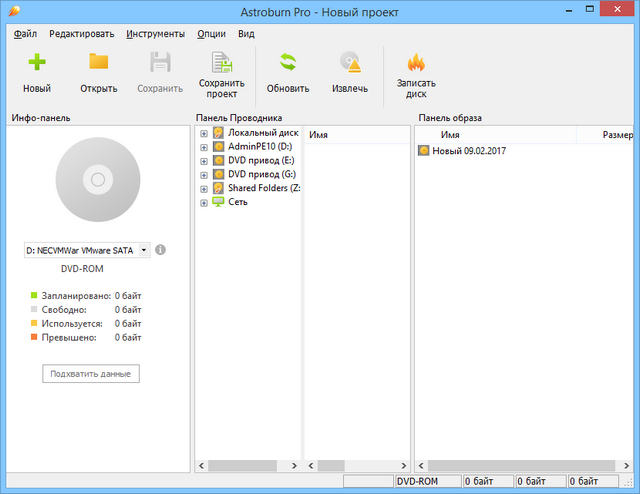Select Shared Folders drive in explorer tree
The image size is (640, 494).
click(x=263, y=188)
